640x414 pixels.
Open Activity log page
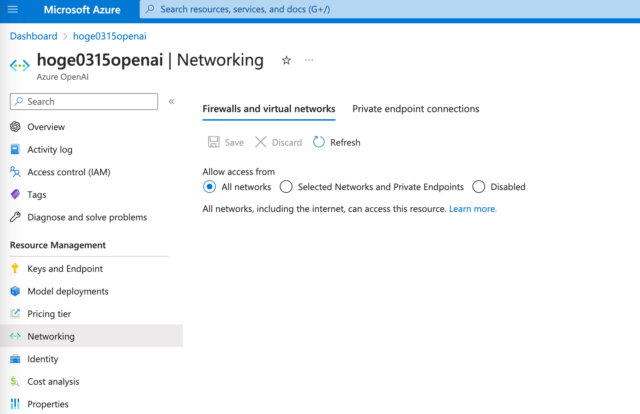coord(50,149)
